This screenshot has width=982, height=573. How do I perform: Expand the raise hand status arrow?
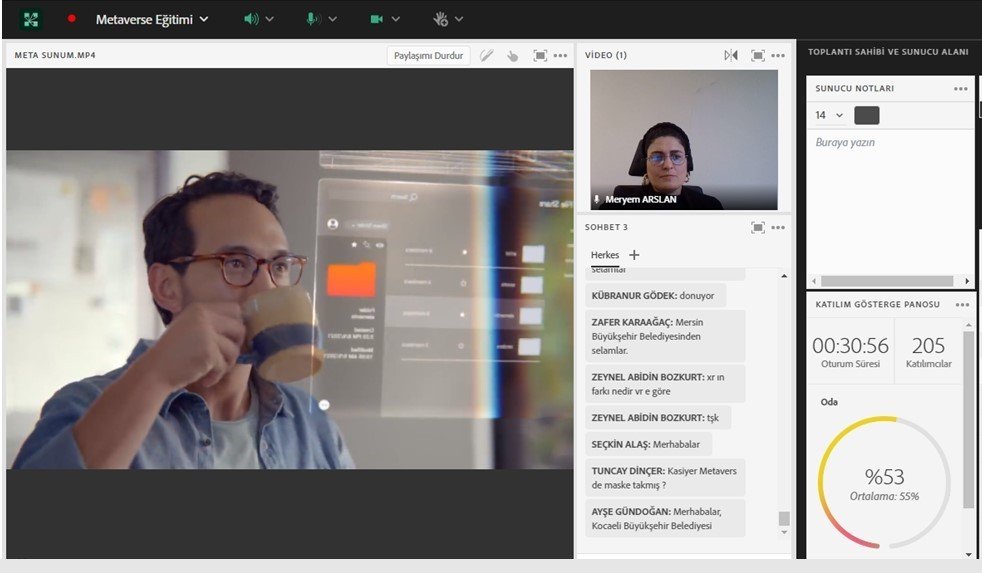click(x=459, y=19)
